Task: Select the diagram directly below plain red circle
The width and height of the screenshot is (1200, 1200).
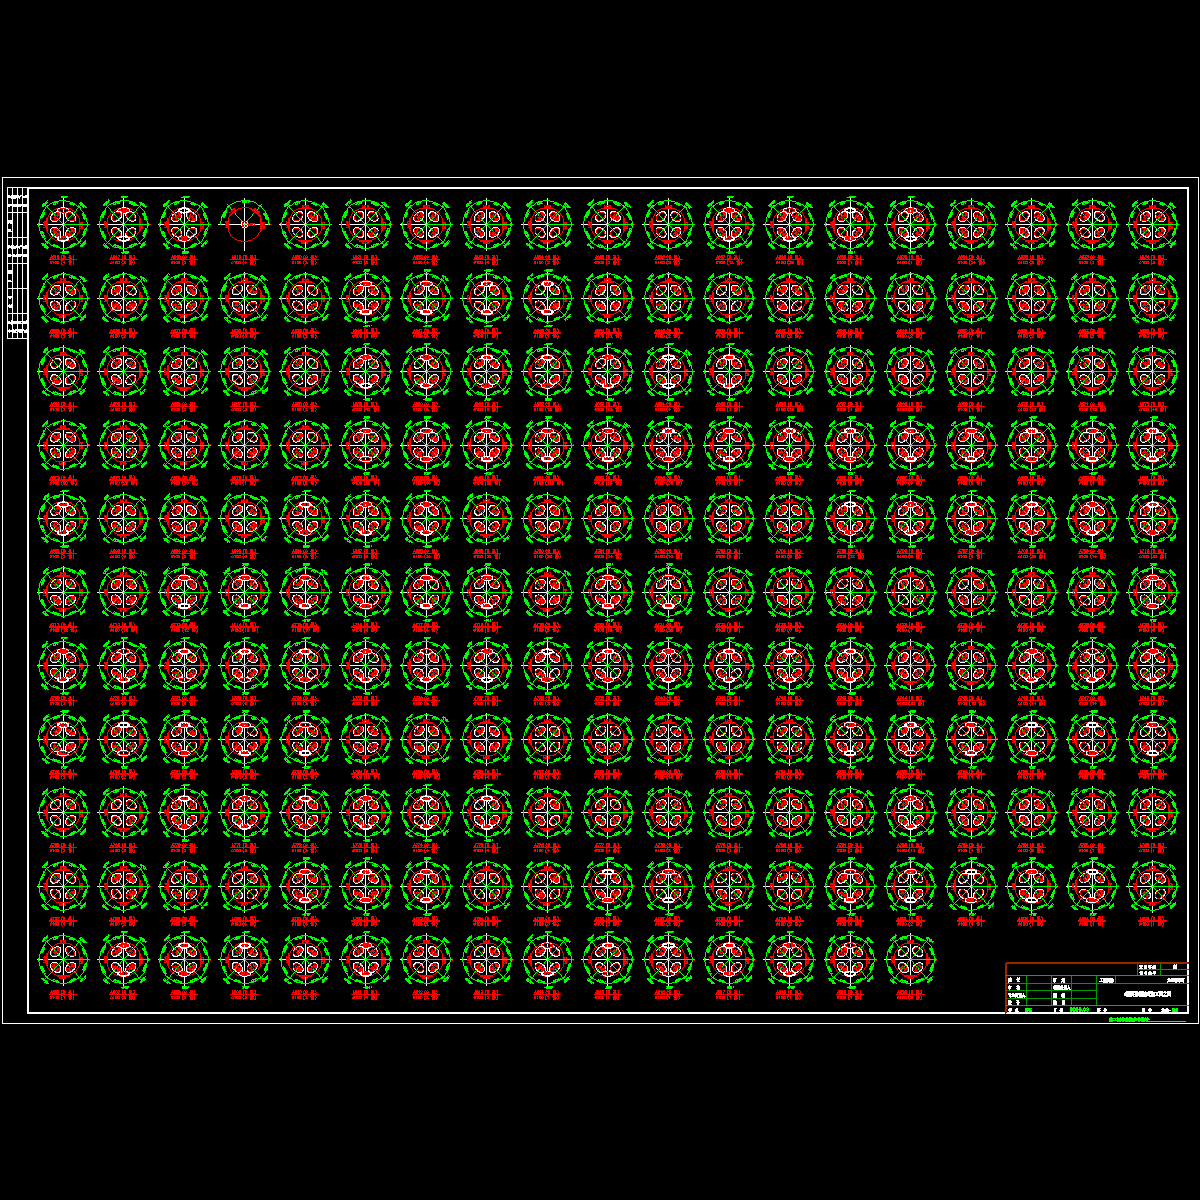Action: tap(245, 297)
